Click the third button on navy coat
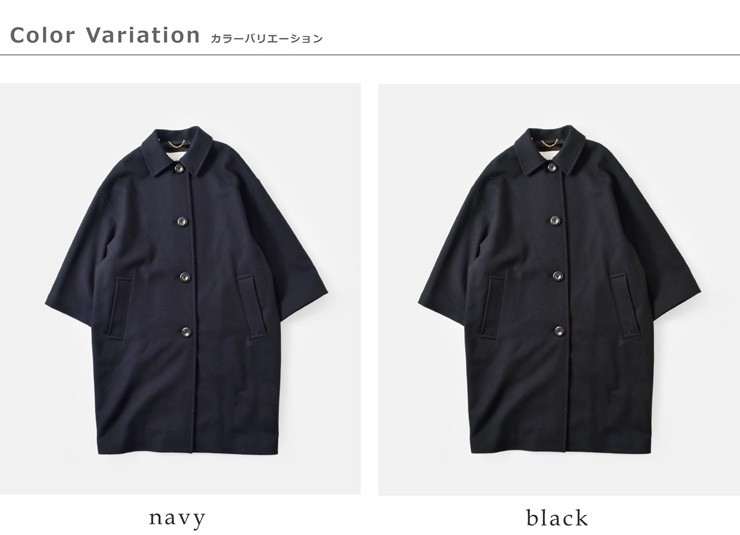The height and width of the screenshot is (535, 740). pos(185,277)
